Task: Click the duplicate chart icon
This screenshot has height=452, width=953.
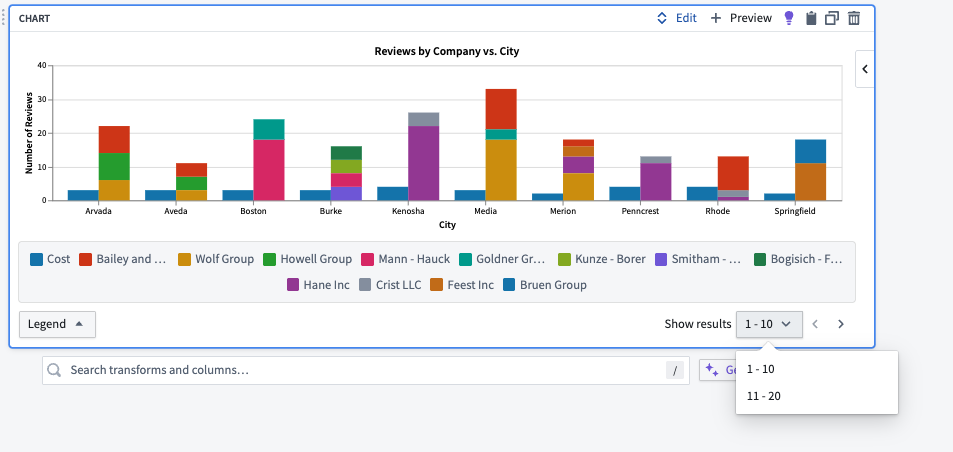Action: click(831, 18)
